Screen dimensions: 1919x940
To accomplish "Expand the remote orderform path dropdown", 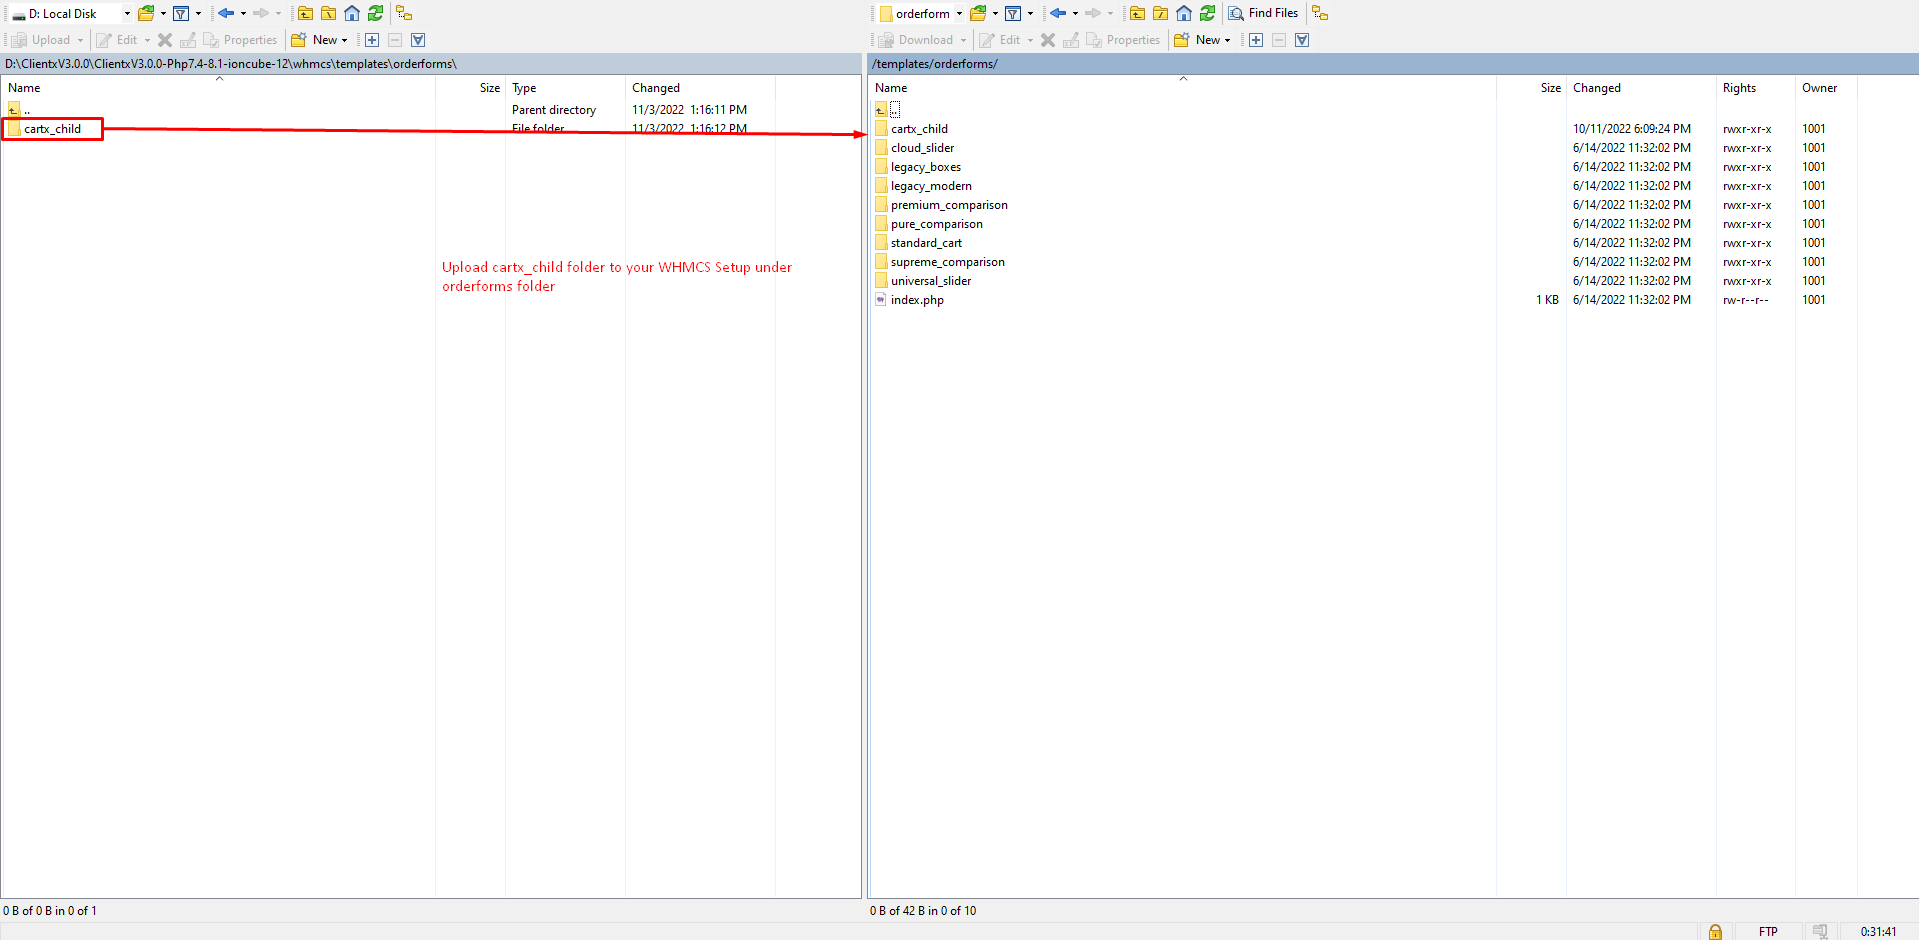I will [x=959, y=14].
